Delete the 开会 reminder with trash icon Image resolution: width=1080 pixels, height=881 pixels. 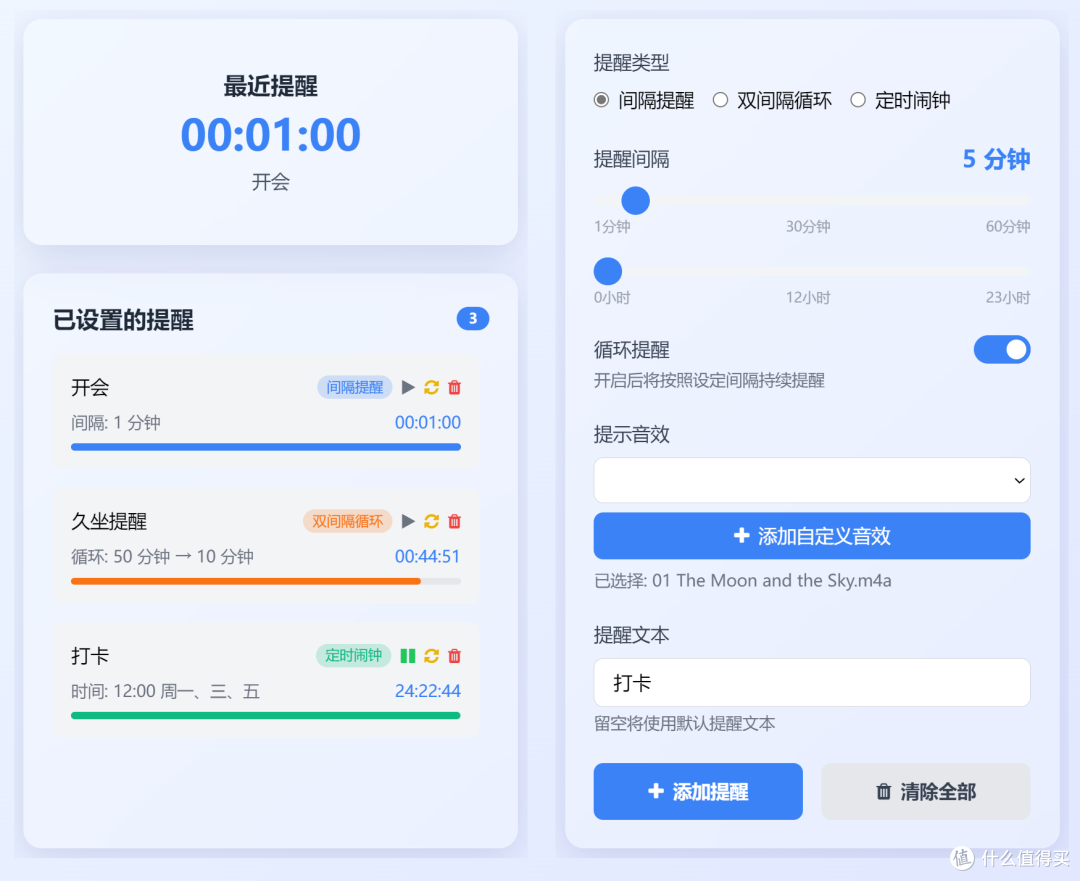pyautogui.click(x=455, y=387)
